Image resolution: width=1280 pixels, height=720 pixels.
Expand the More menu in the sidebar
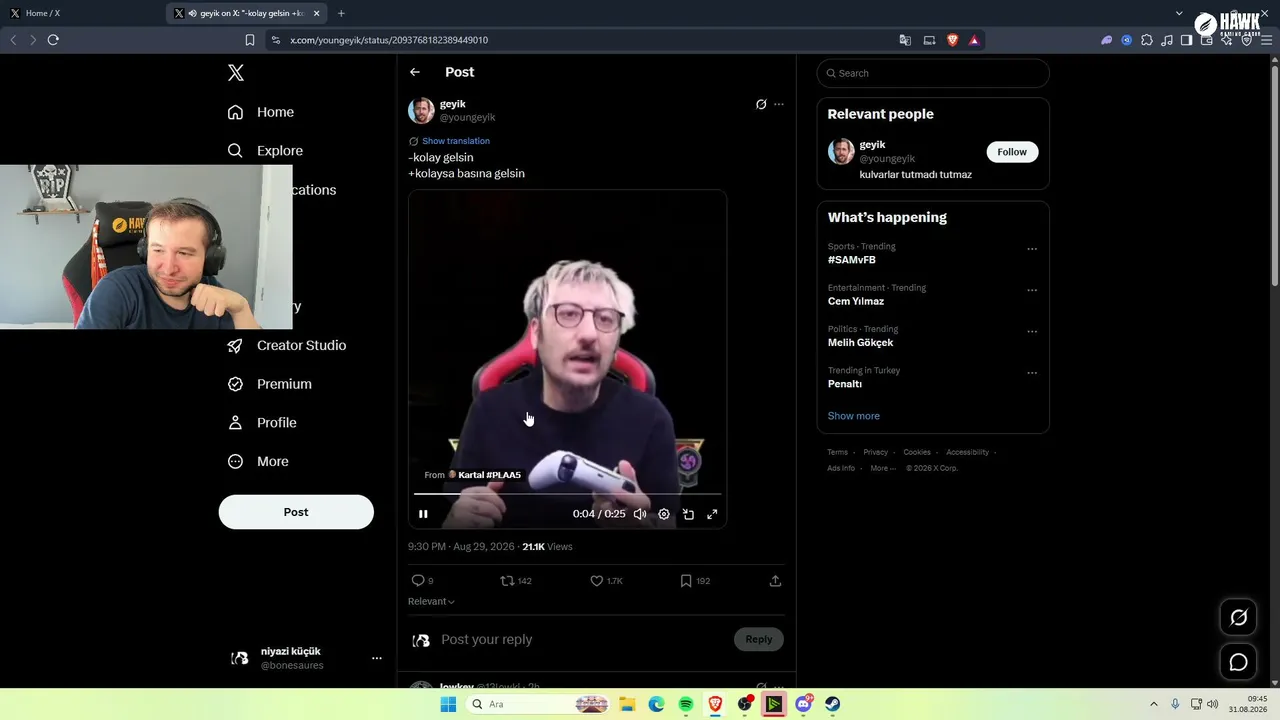(x=258, y=462)
